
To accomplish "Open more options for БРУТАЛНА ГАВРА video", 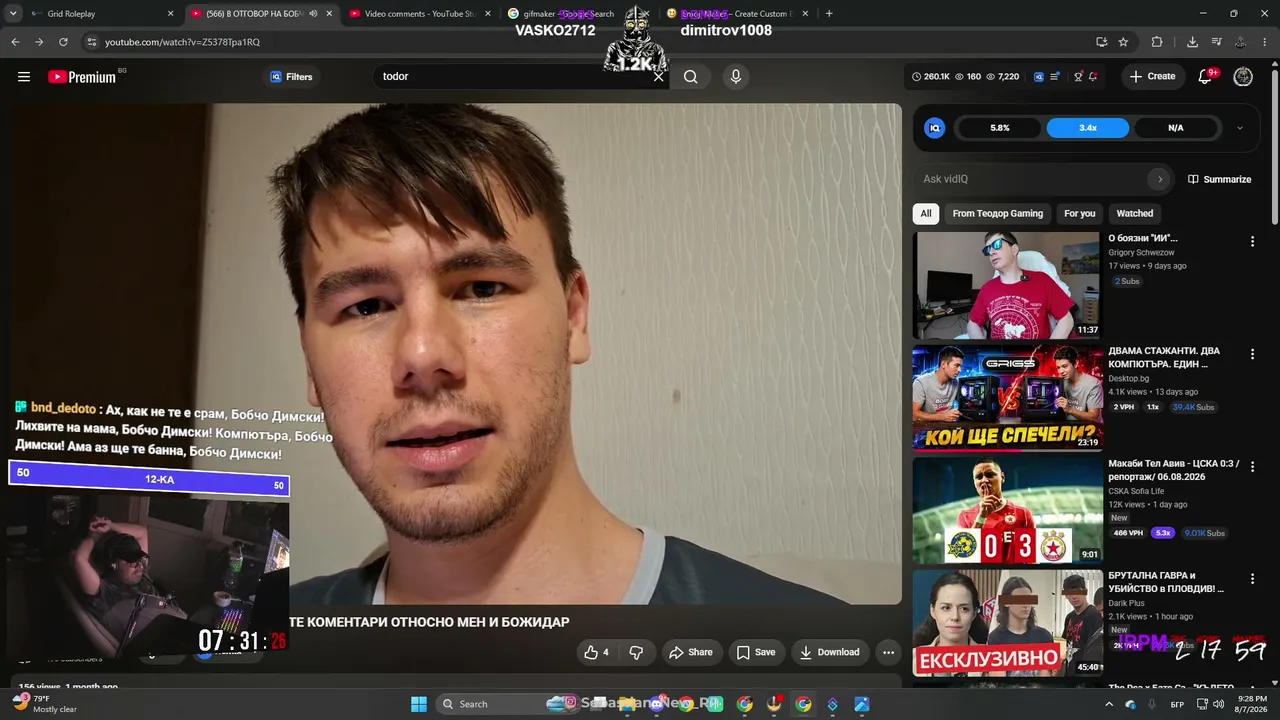I will (1252, 579).
